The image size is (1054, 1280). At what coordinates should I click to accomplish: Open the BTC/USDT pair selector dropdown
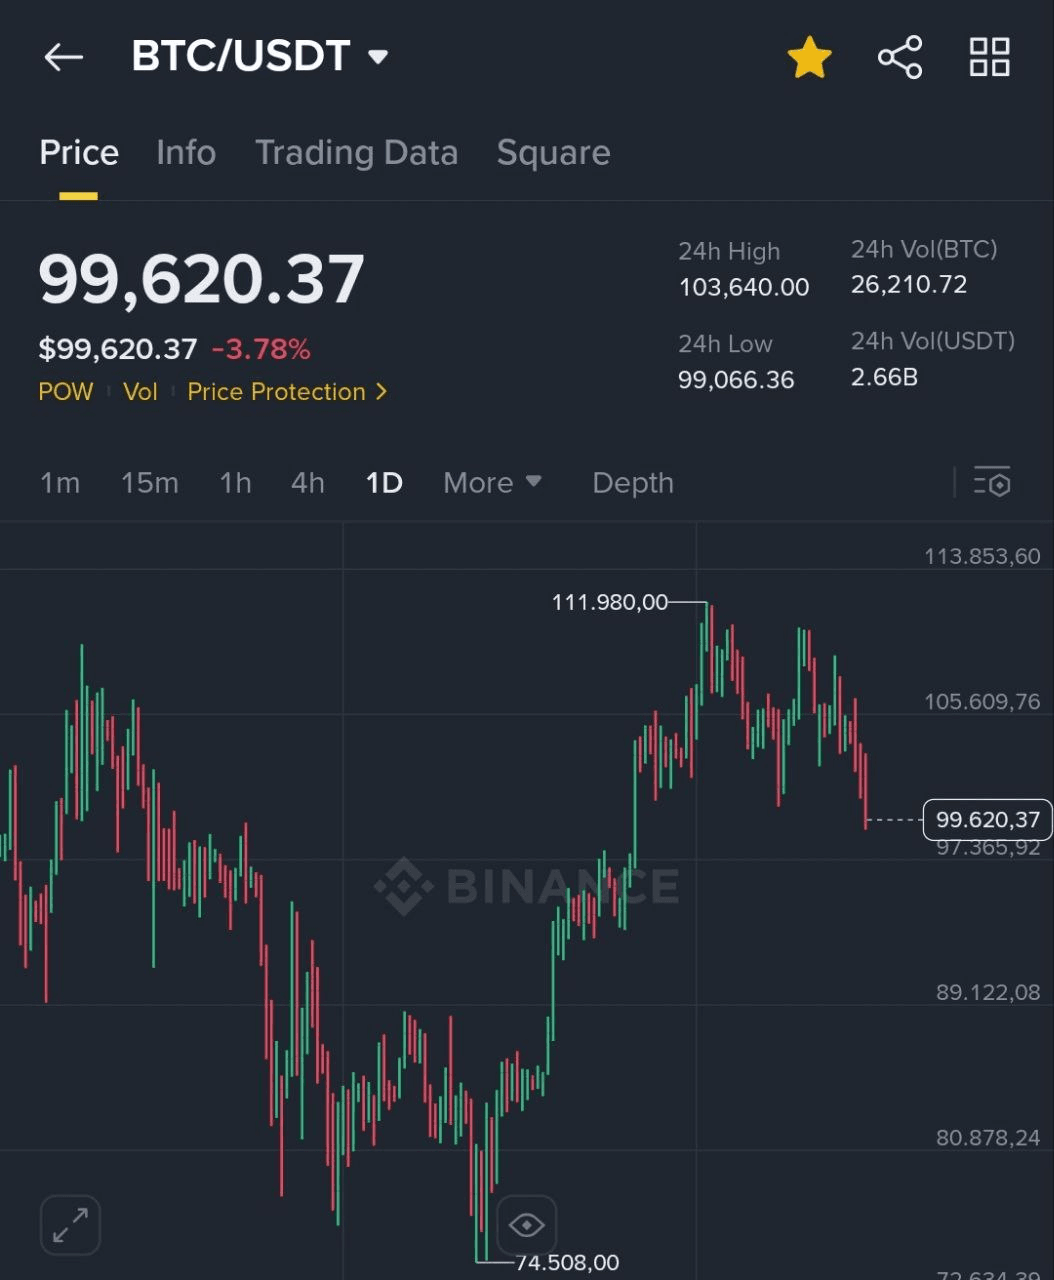click(260, 56)
